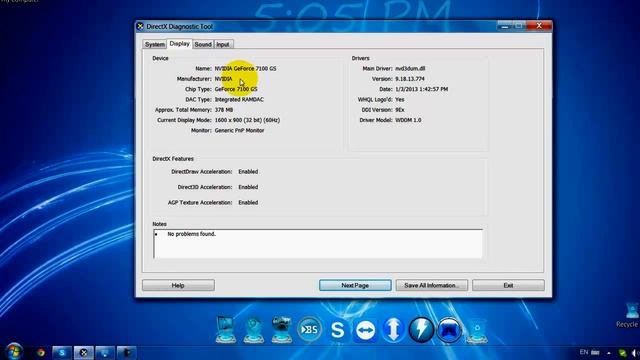Launch Skype from the dock

tap(338, 329)
